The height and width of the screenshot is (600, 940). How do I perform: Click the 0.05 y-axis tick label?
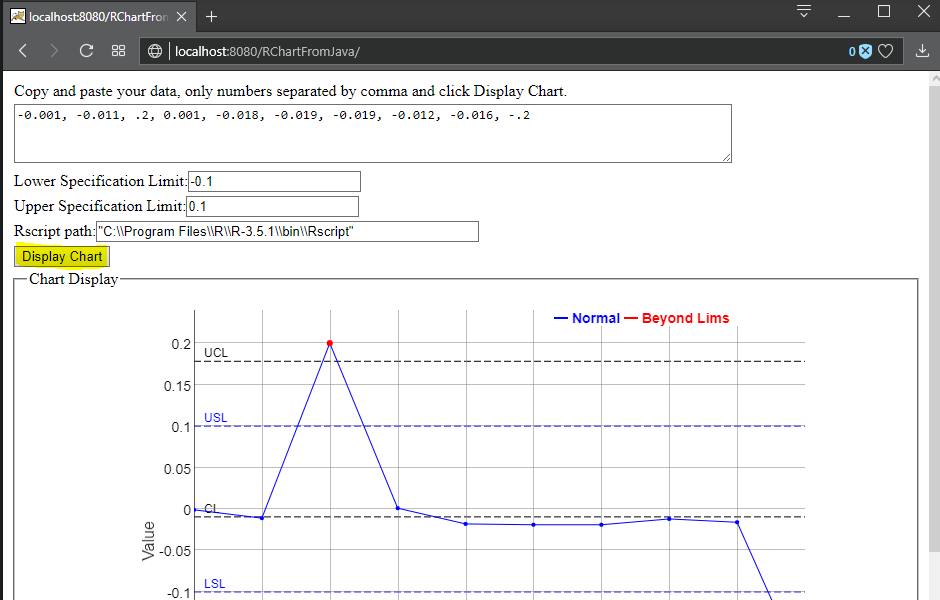(x=177, y=469)
